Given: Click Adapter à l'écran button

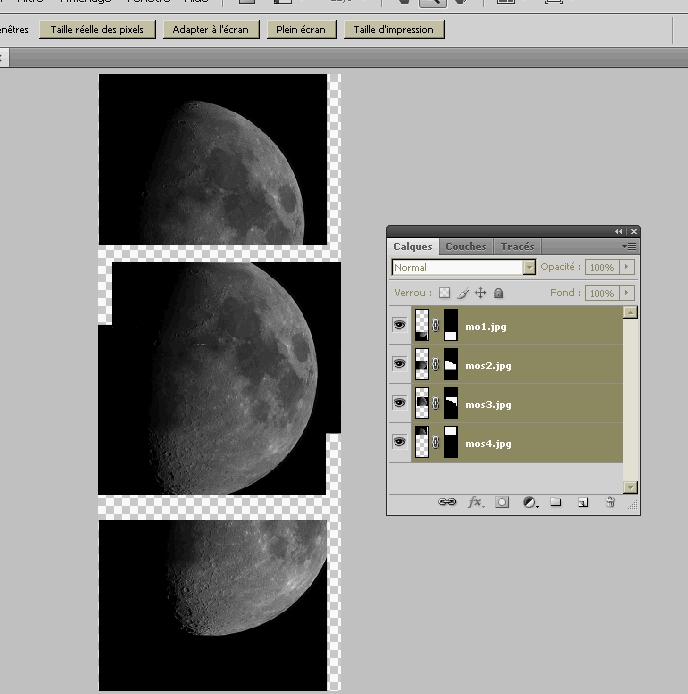Looking at the screenshot, I should click(211, 30).
